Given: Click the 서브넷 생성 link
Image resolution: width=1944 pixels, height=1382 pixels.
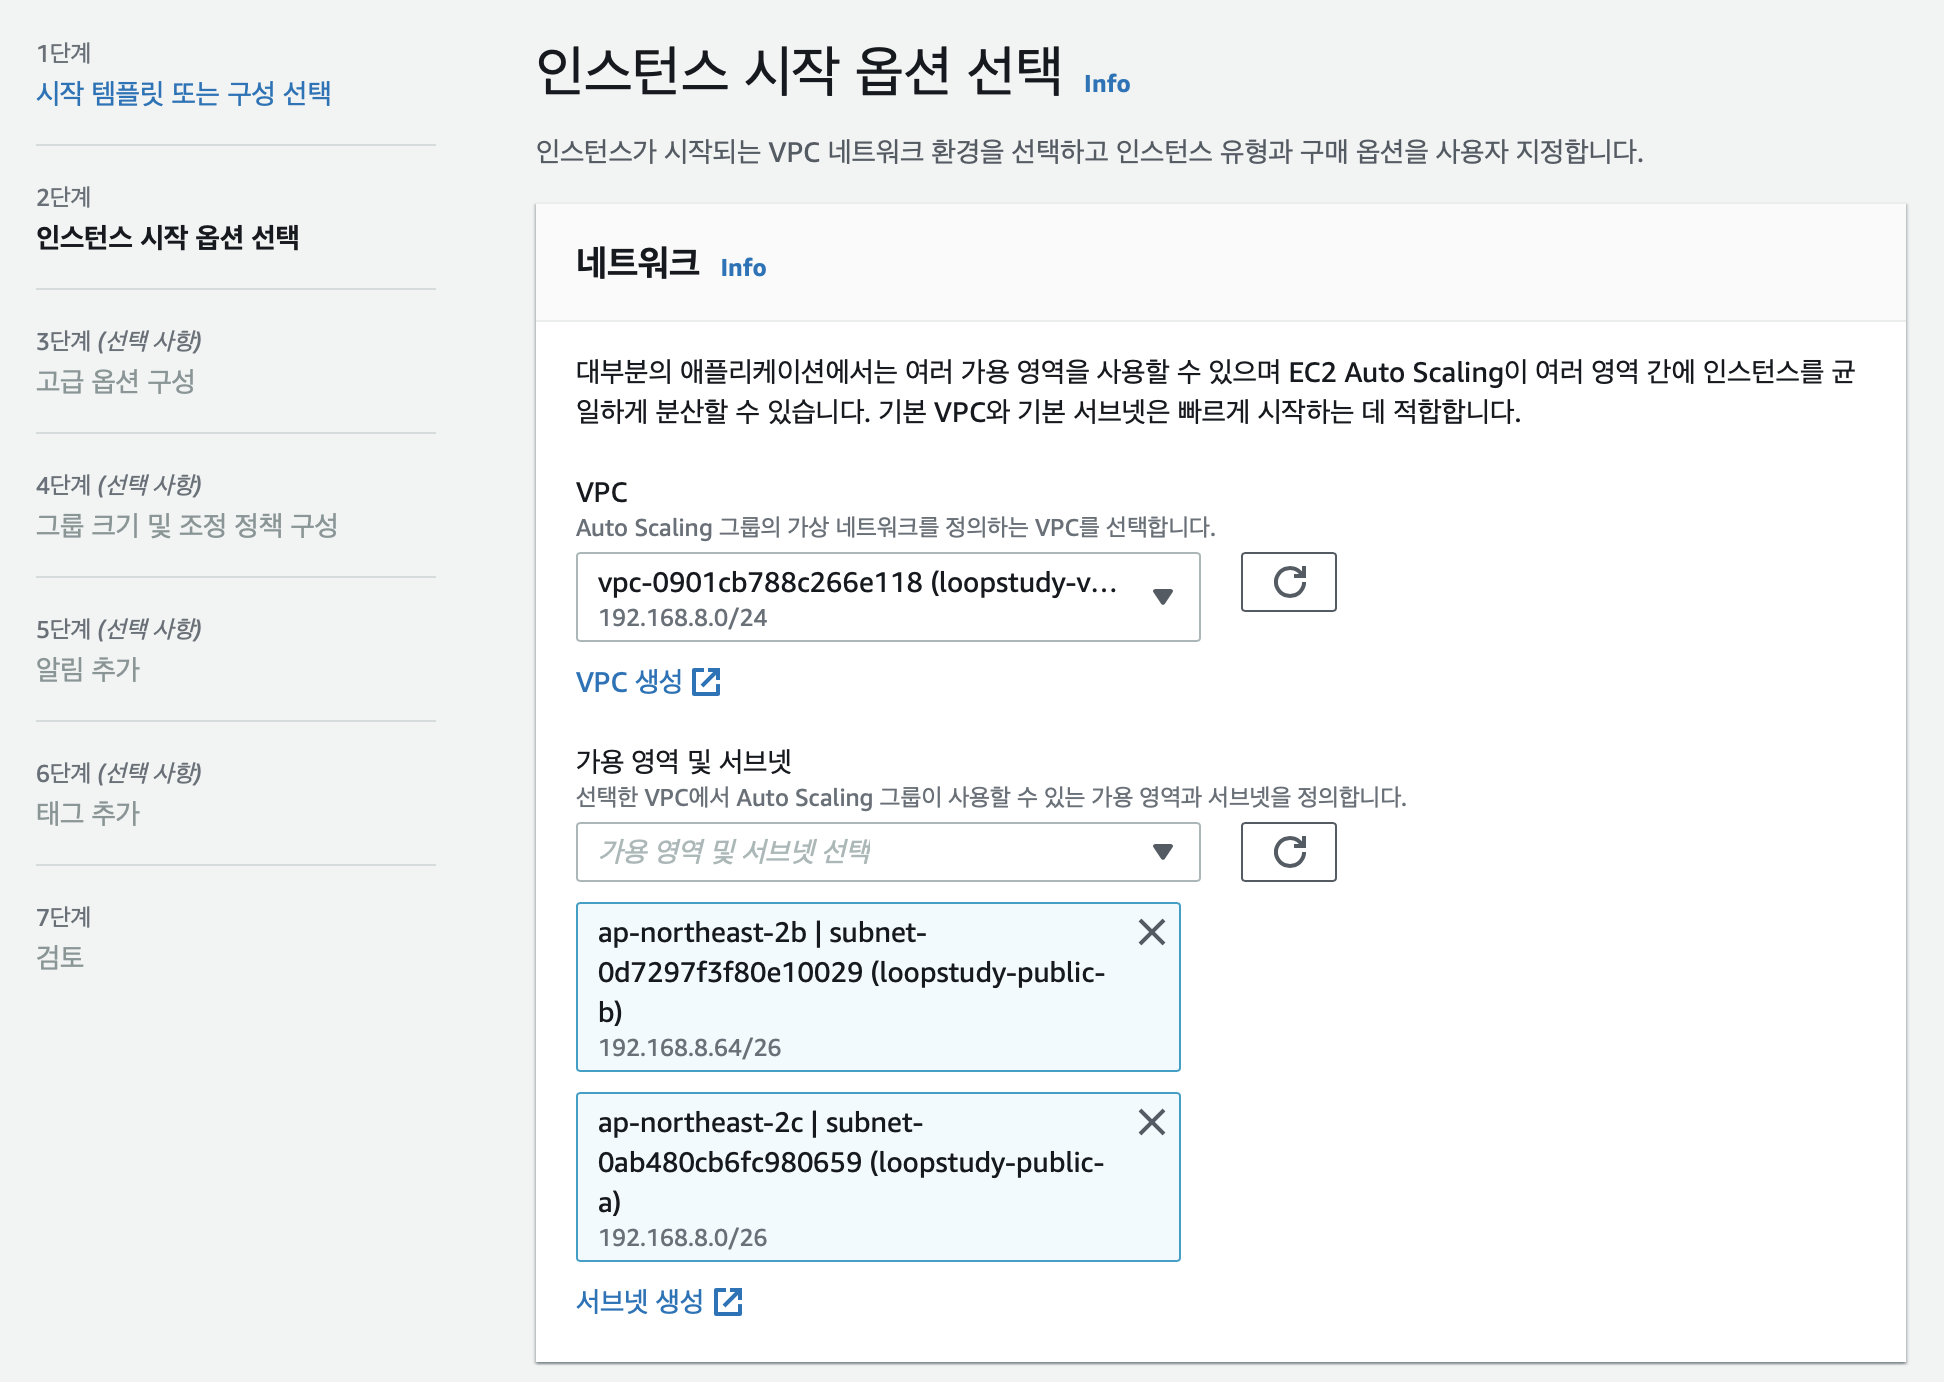Looking at the screenshot, I should click(x=640, y=1301).
